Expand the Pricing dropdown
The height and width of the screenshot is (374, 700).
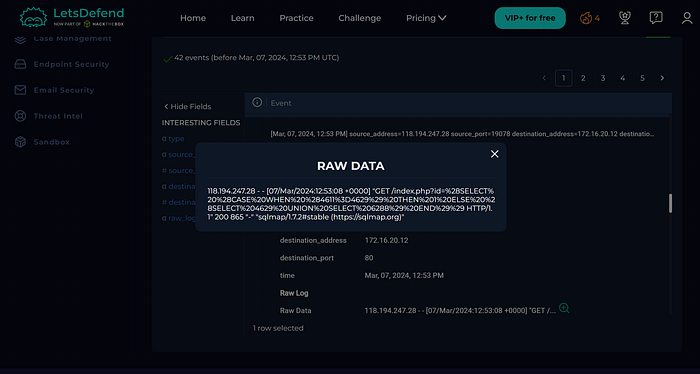[426, 18]
